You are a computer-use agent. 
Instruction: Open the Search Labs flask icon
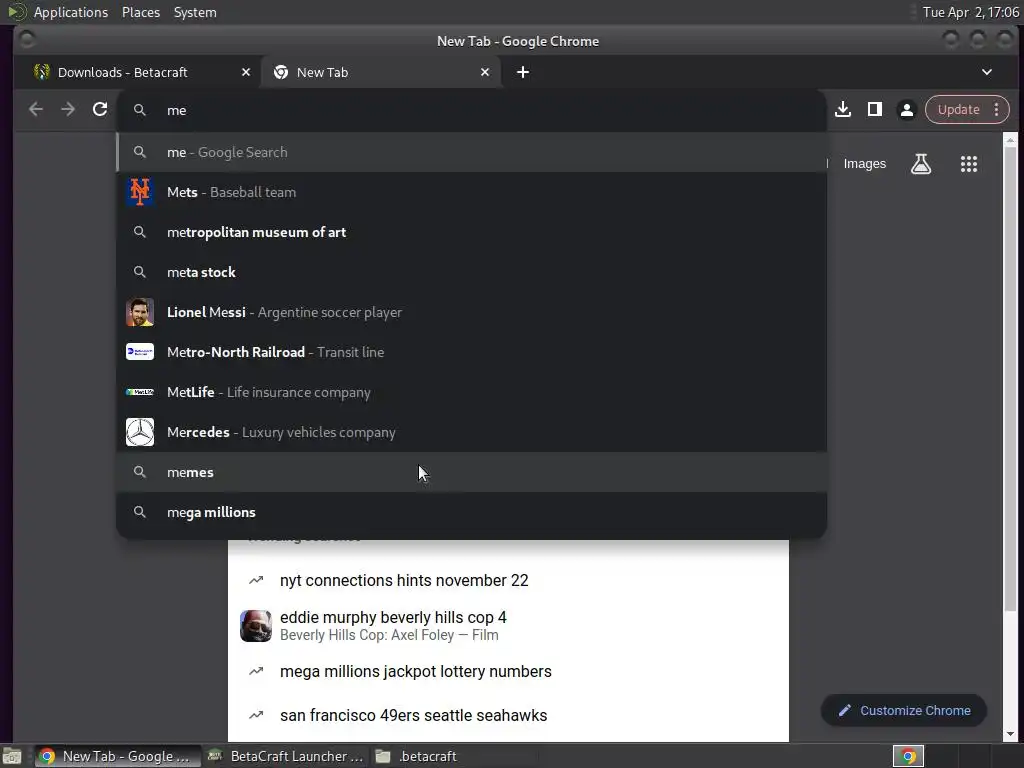point(921,163)
